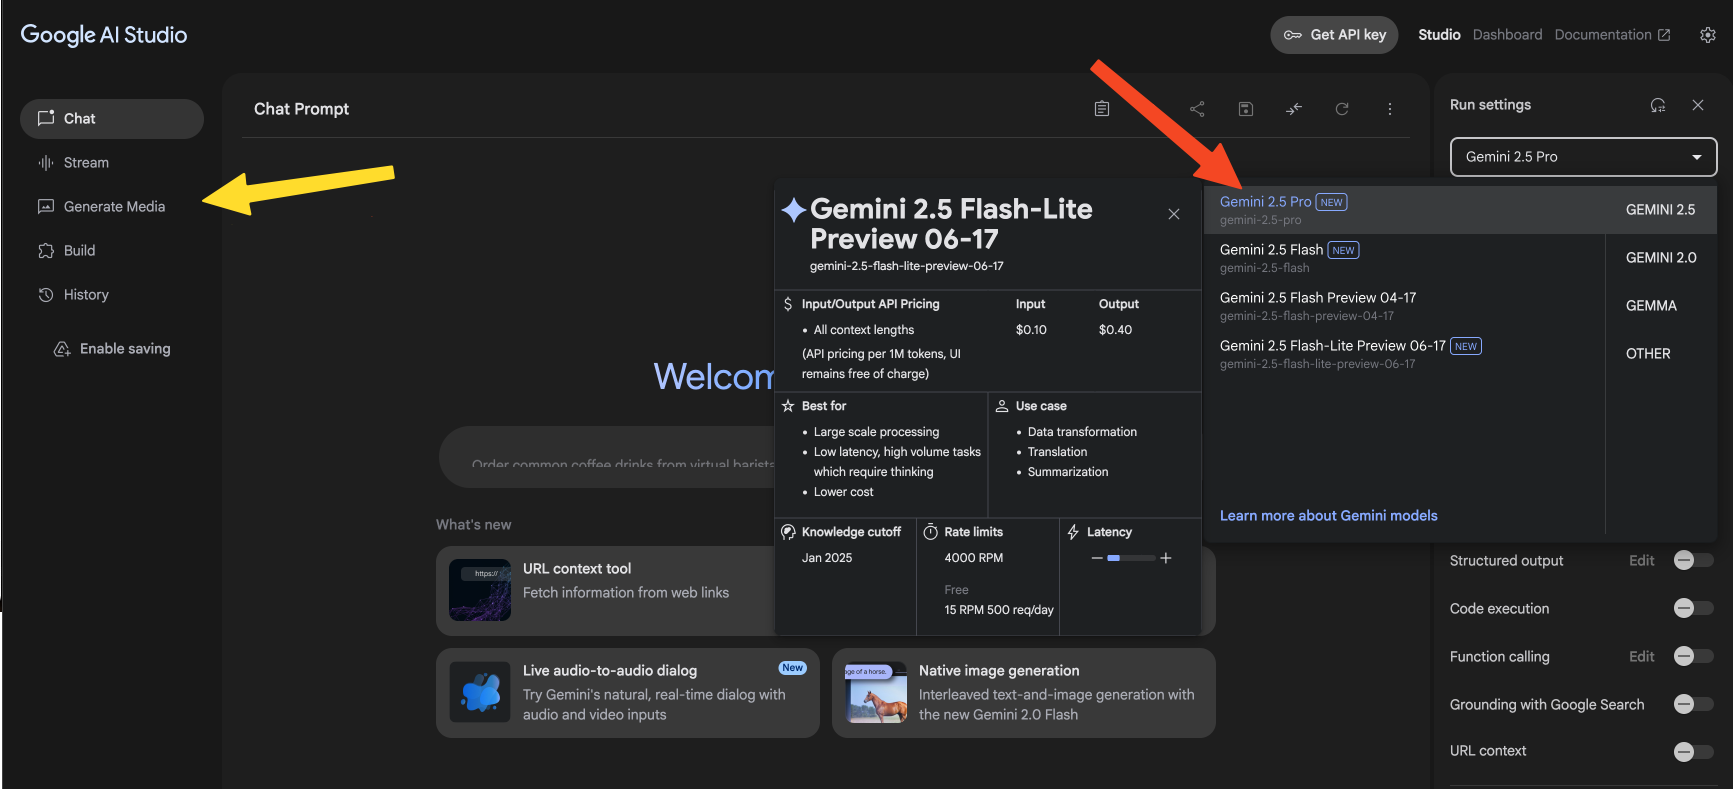Enable Grounding with Google Search

pyautogui.click(x=1694, y=705)
